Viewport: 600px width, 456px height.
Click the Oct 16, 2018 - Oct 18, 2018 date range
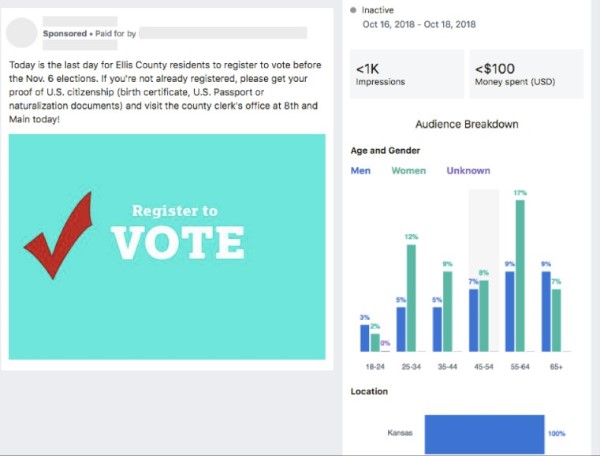pyautogui.click(x=419, y=24)
